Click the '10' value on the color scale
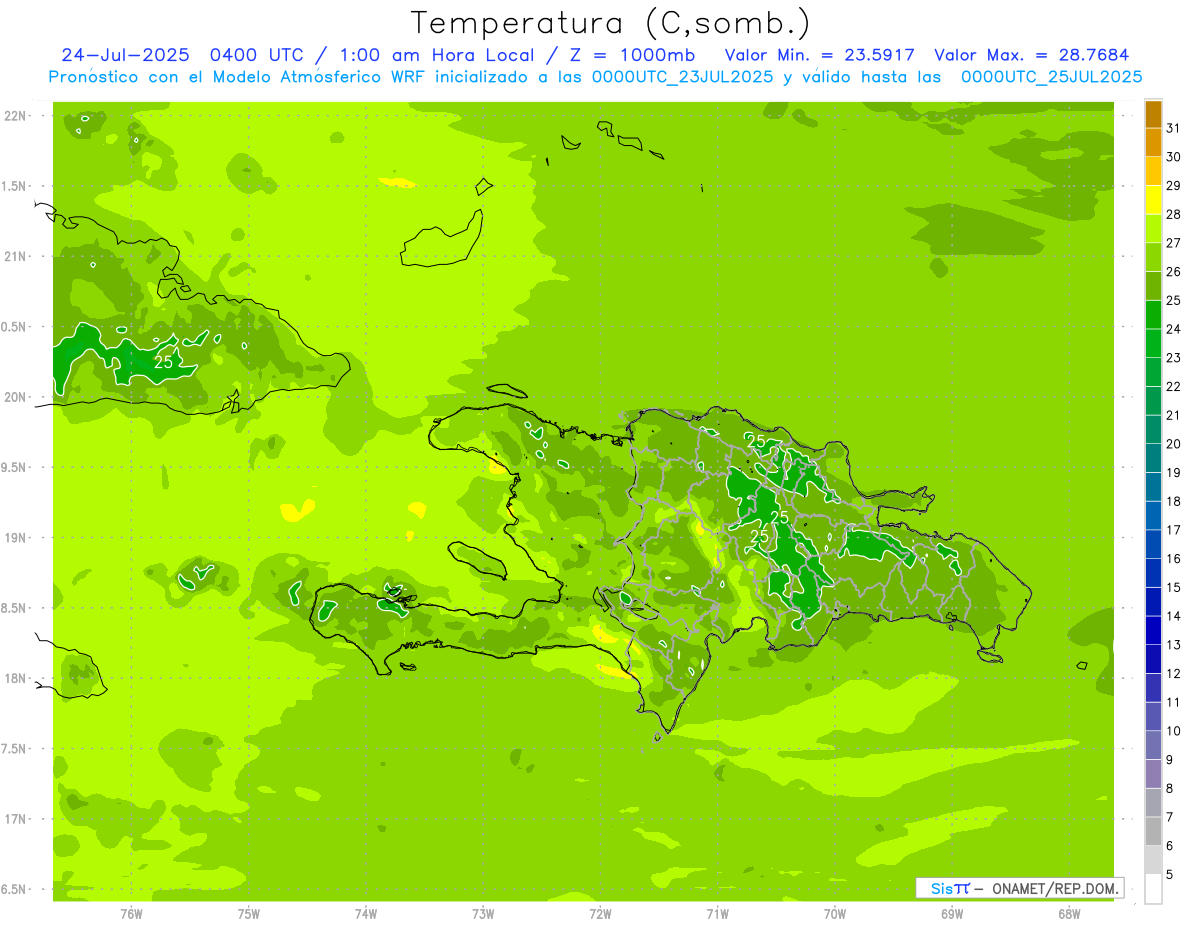 click(1174, 731)
